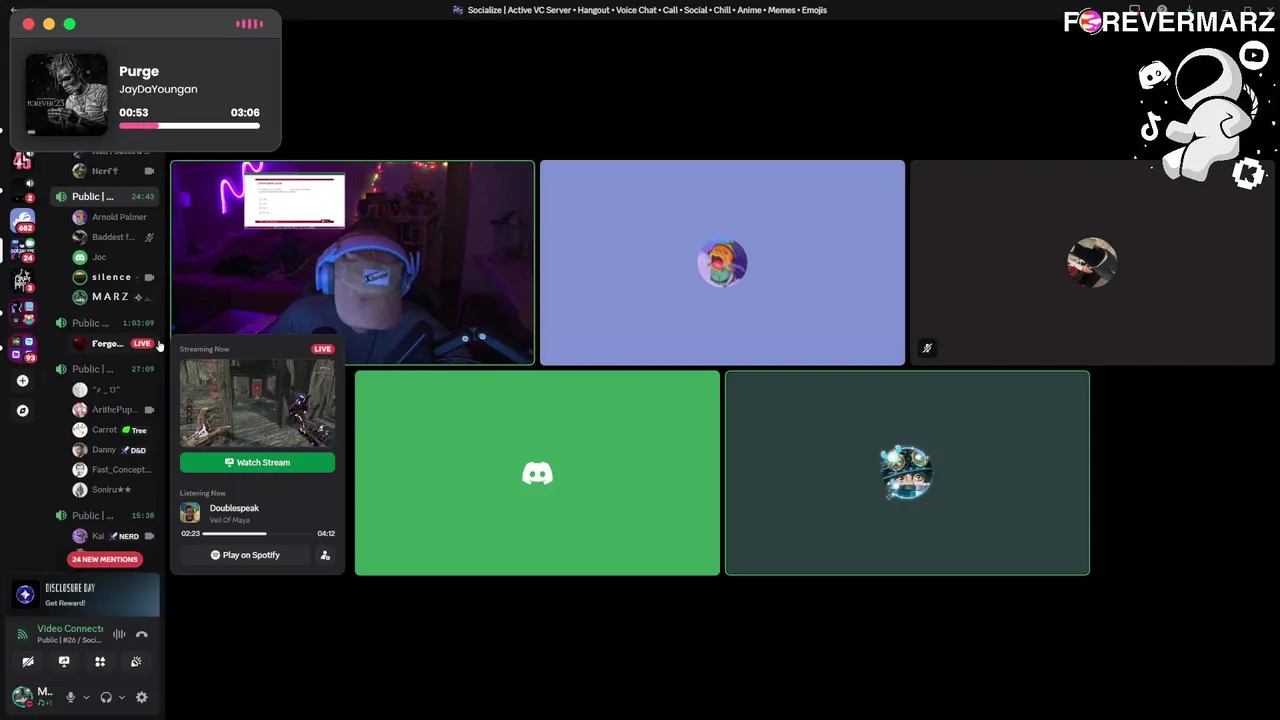Select Public voice channel timed 24:43
Screen dimensions: 1280x720
point(105,196)
